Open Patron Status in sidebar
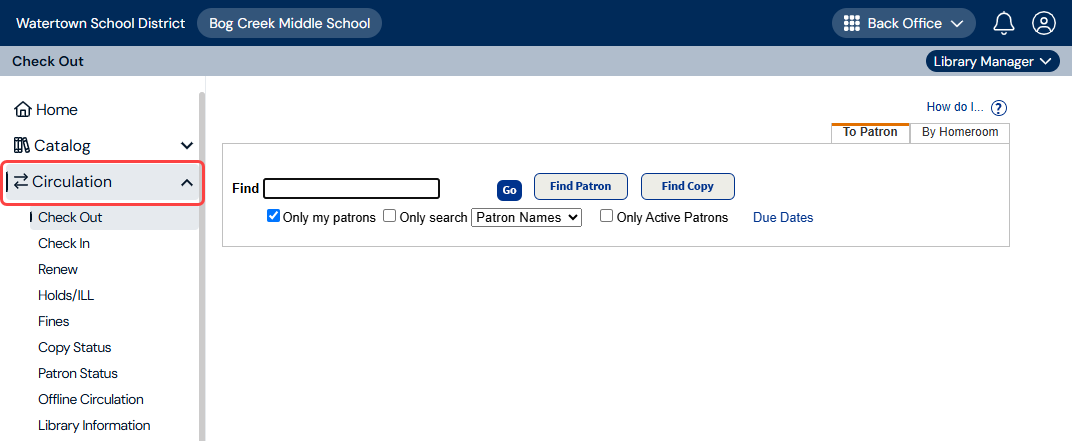The height and width of the screenshot is (441, 1072). click(78, 373)
